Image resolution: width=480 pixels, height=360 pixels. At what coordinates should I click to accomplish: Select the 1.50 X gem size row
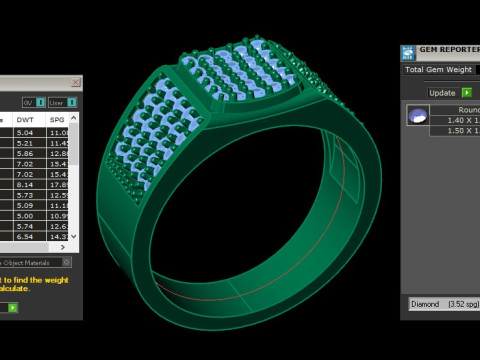click(455, 131)
